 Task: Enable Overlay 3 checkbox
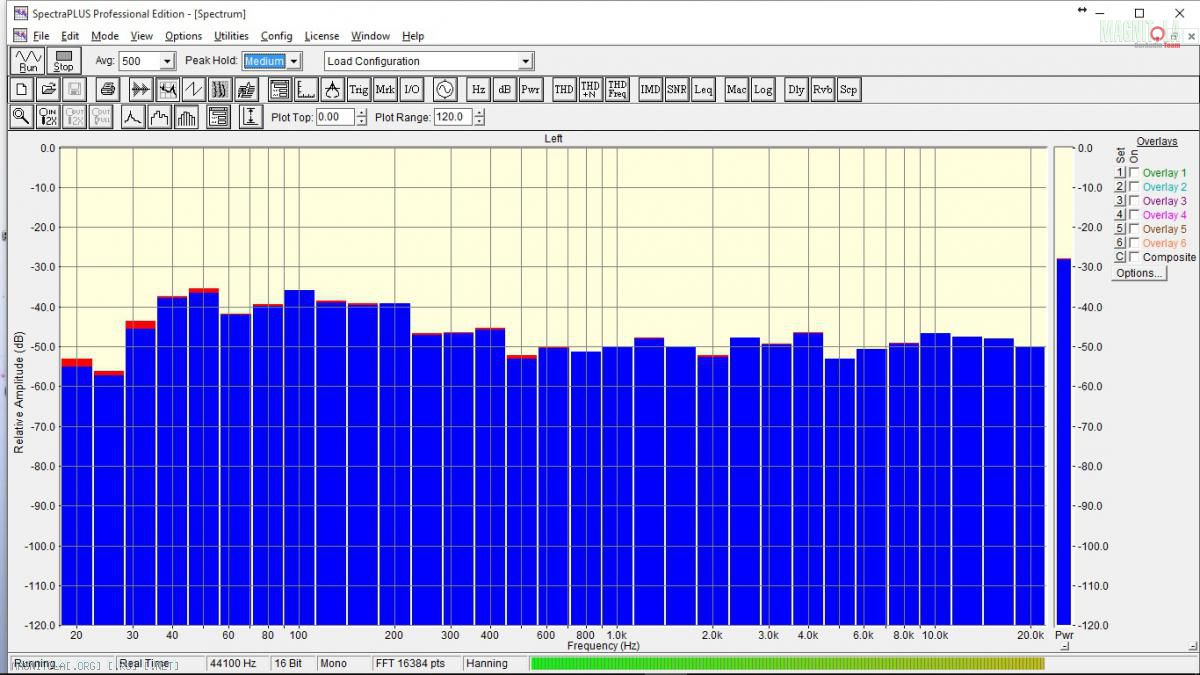point(1134,201)
